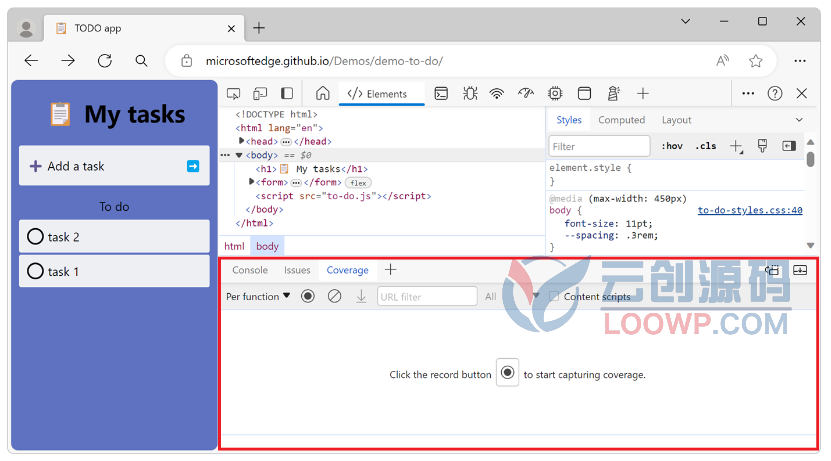Screen dimensions: 831x461
Task: Toggle element classes with .cls
Action: point(705,146)
